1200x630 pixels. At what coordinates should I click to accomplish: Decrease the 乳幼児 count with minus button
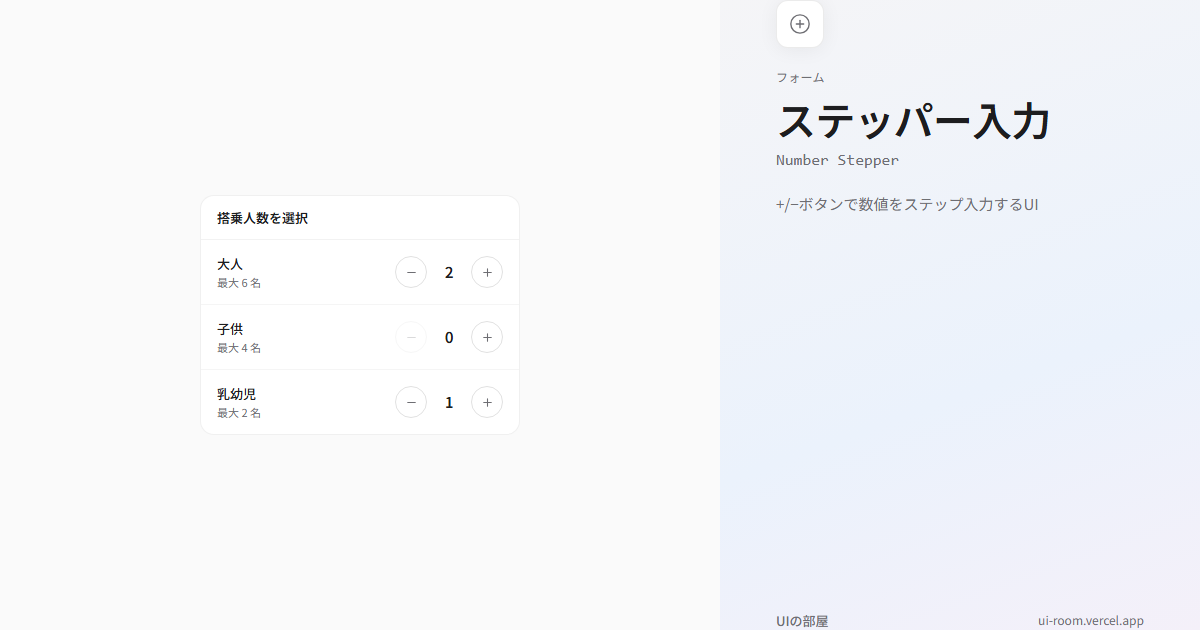click(x=411, y=402)
